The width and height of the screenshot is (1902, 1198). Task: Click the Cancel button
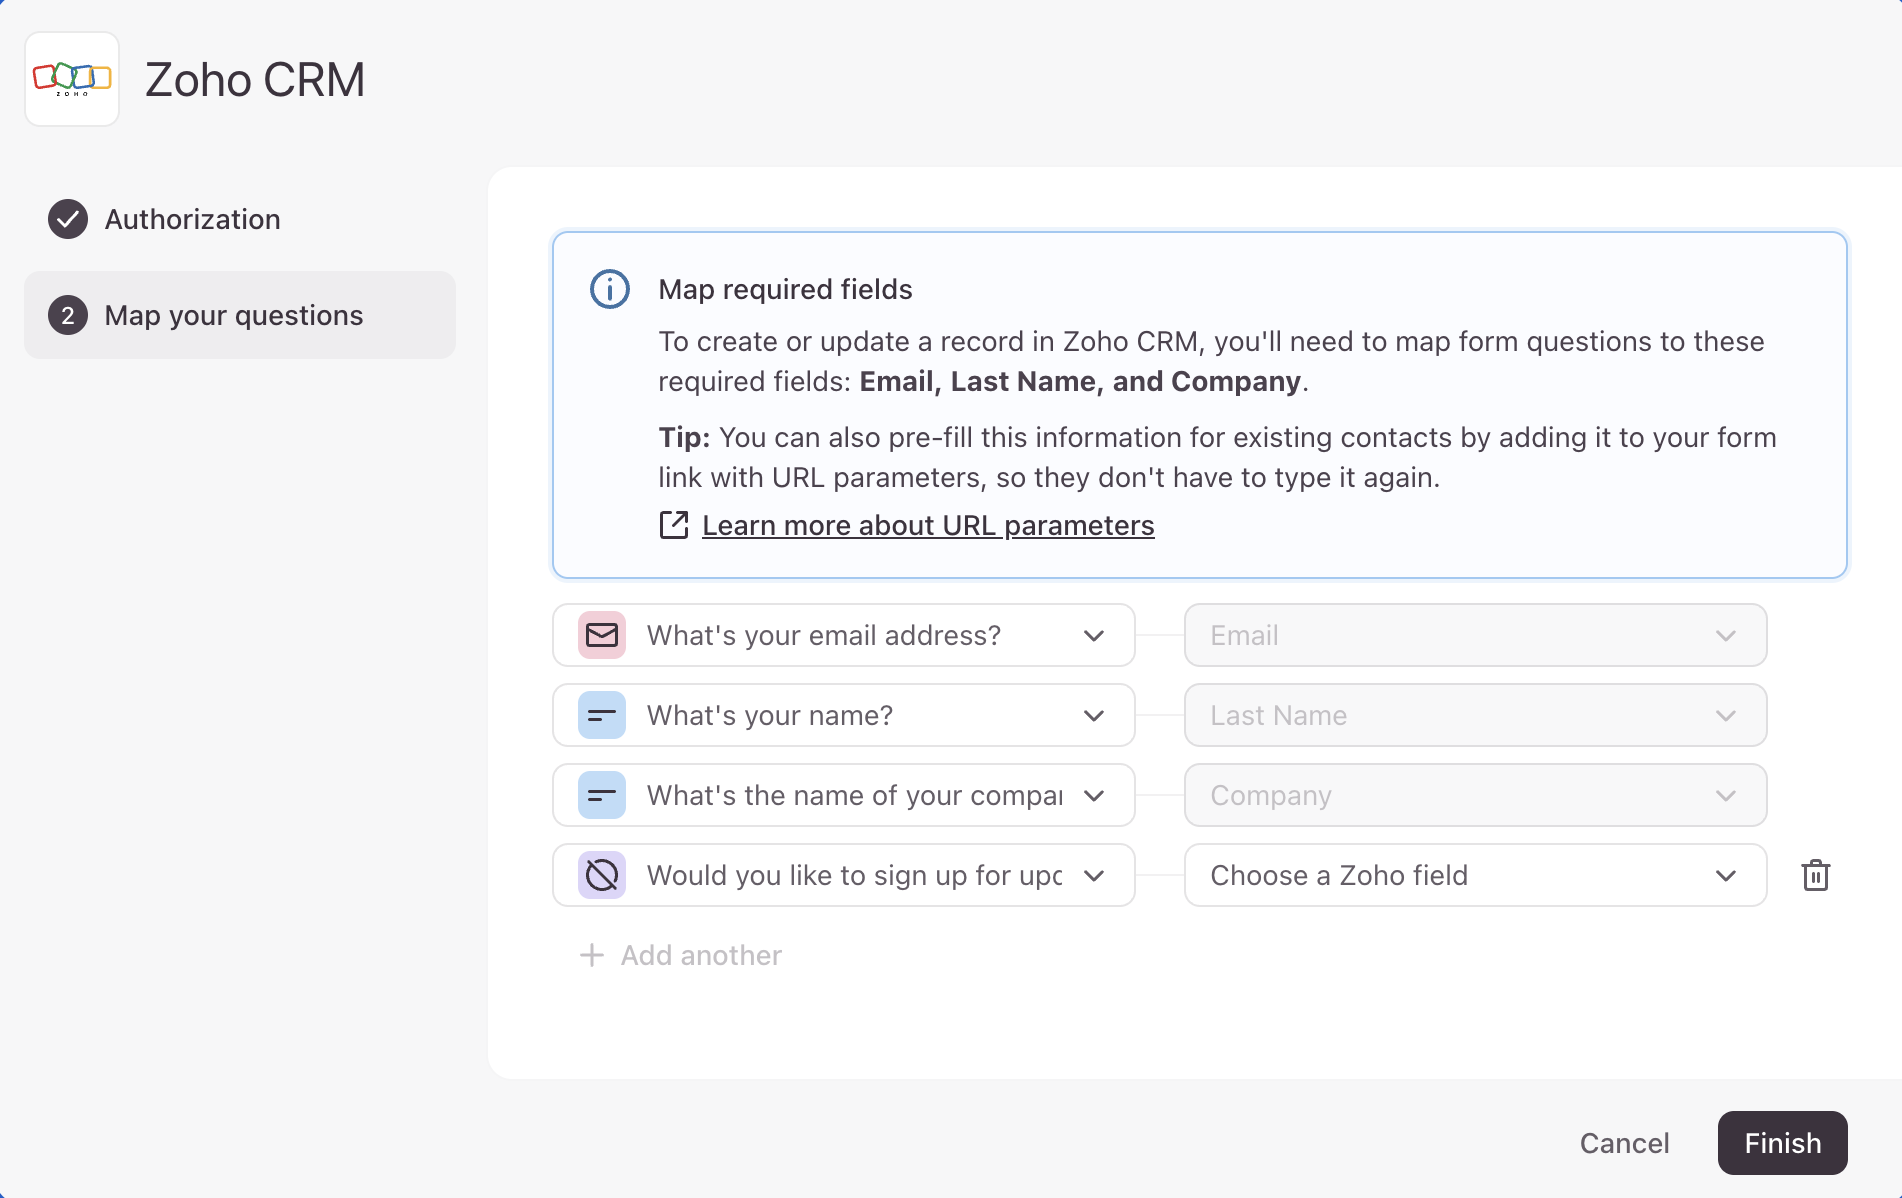tap(1625, 1143)
